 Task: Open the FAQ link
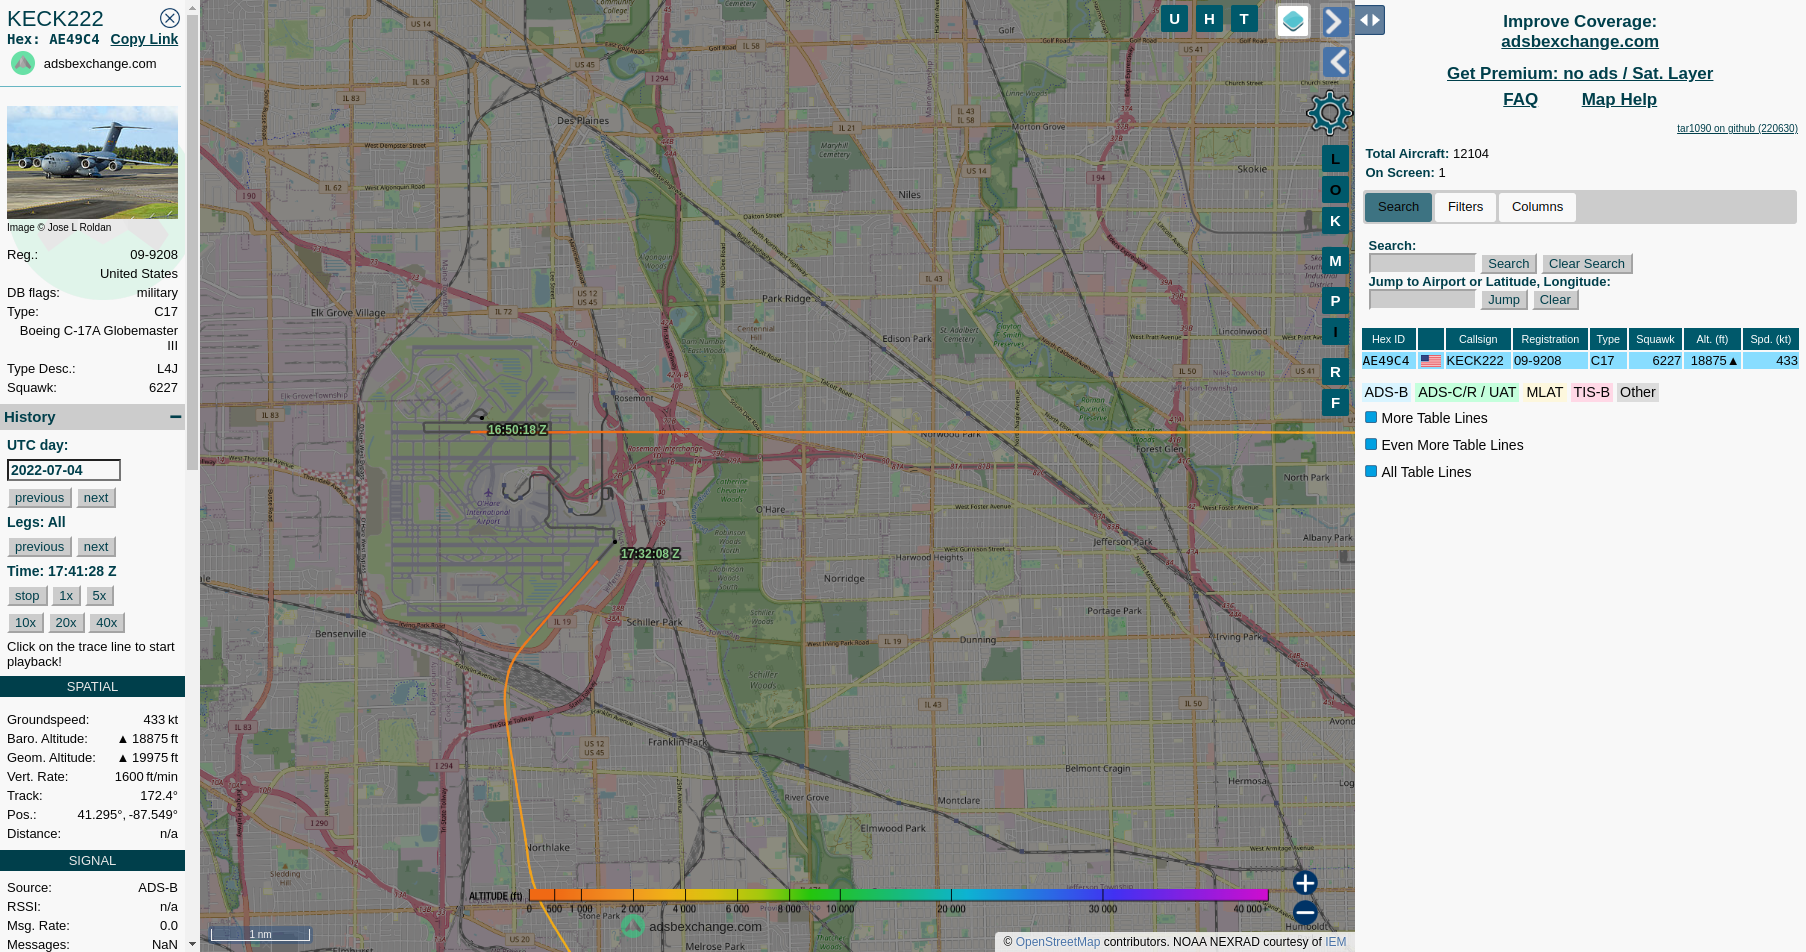(1520, 100)
